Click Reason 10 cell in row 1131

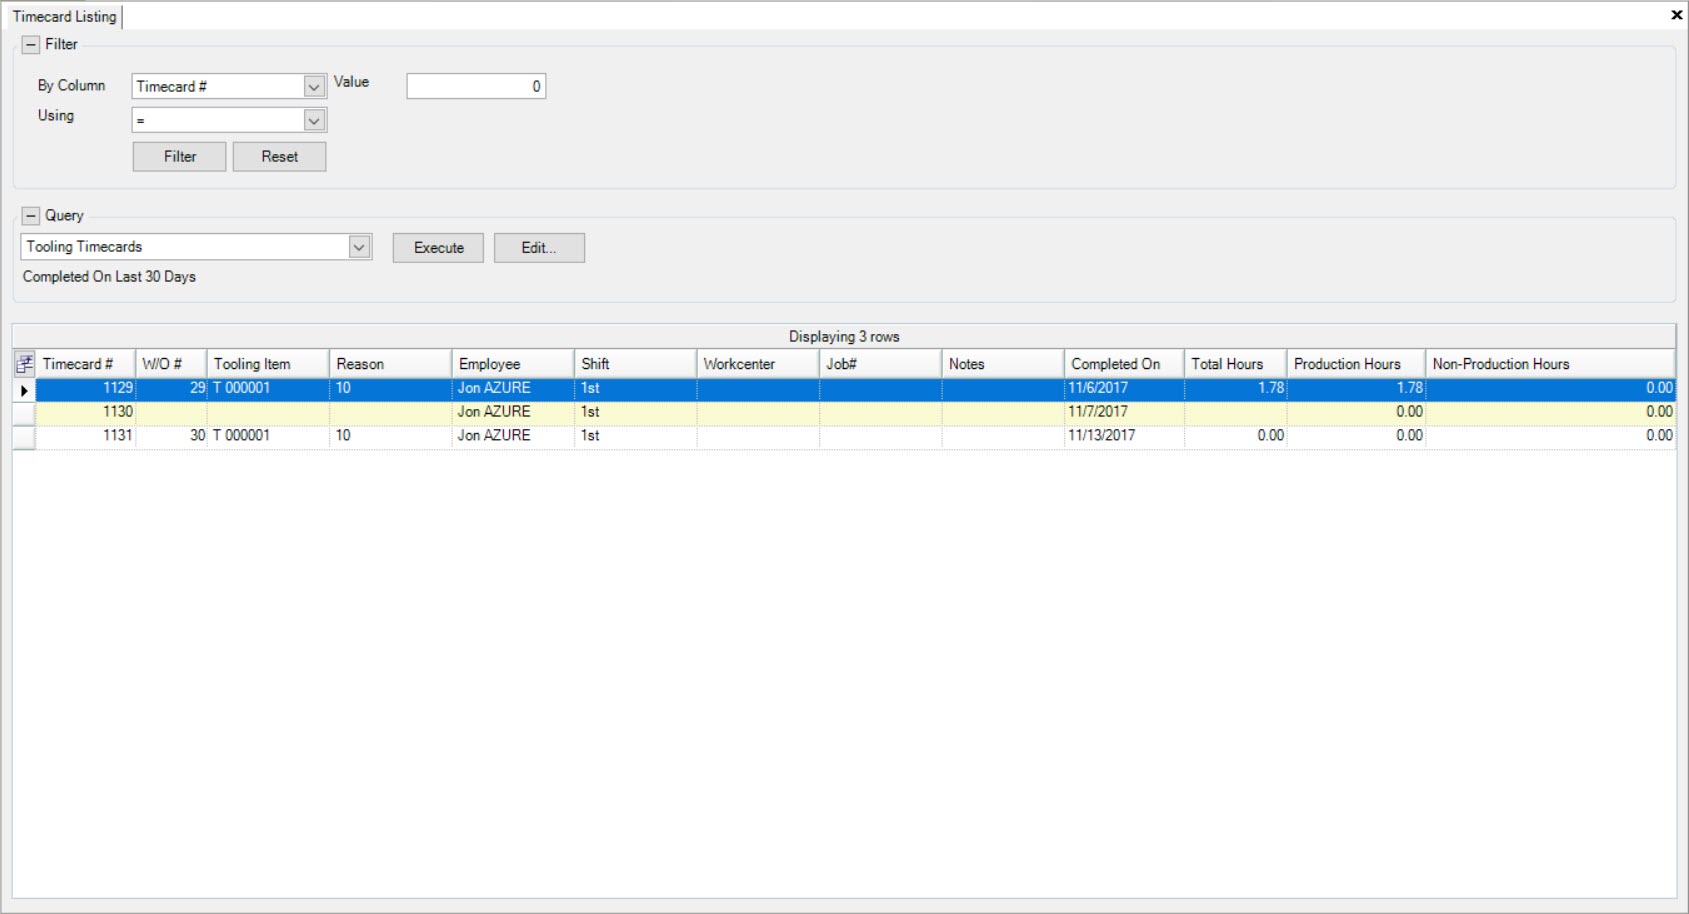390,436
